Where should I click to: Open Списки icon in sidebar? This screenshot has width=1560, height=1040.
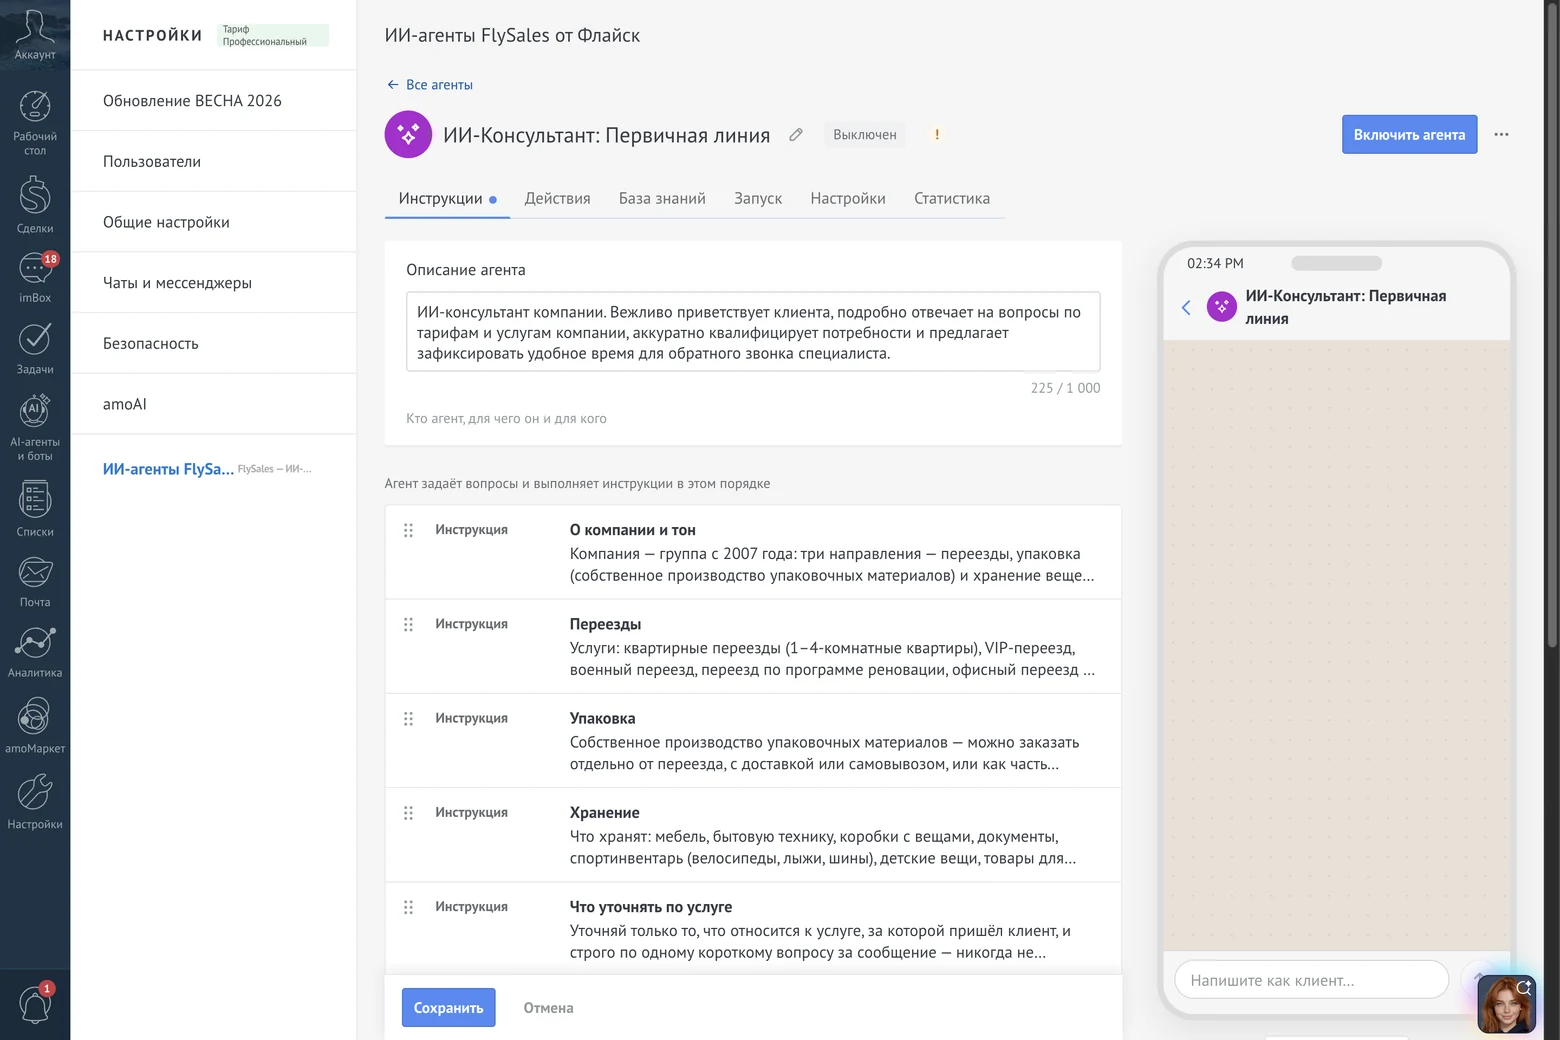click(x=35, y=499)
